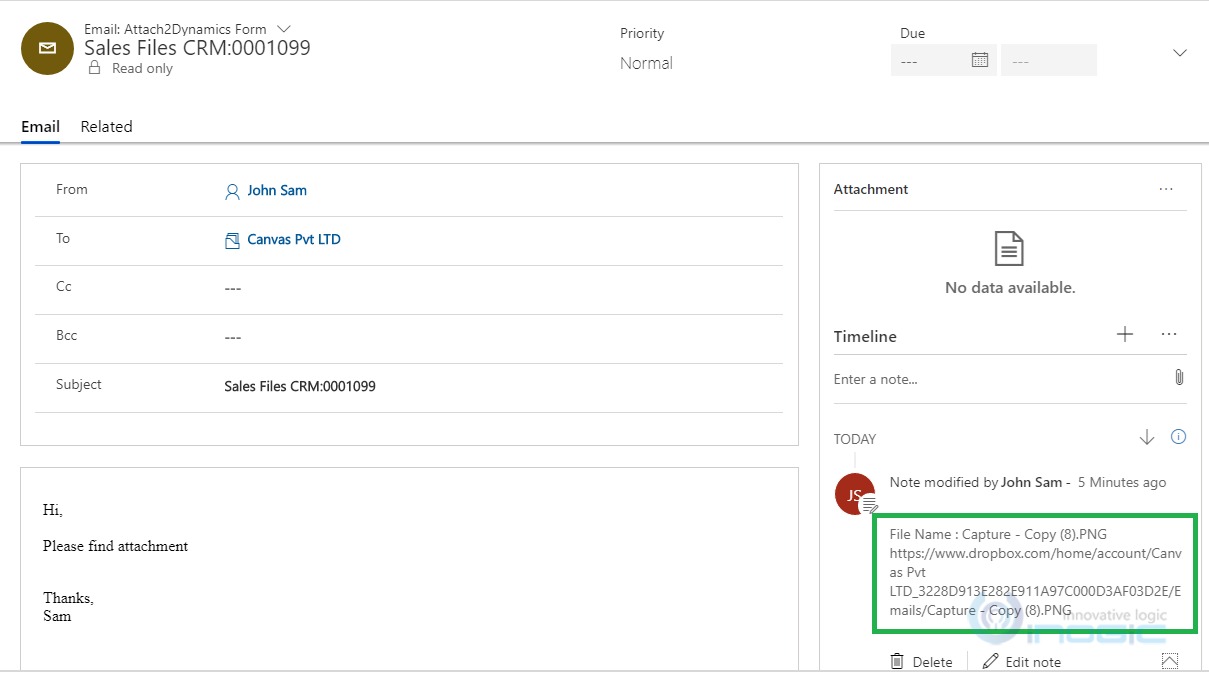This screenshot has height=678, width=1209.
Task: Open the Attach2Dynamics Form selector dropdown
Action: [283, 29]
